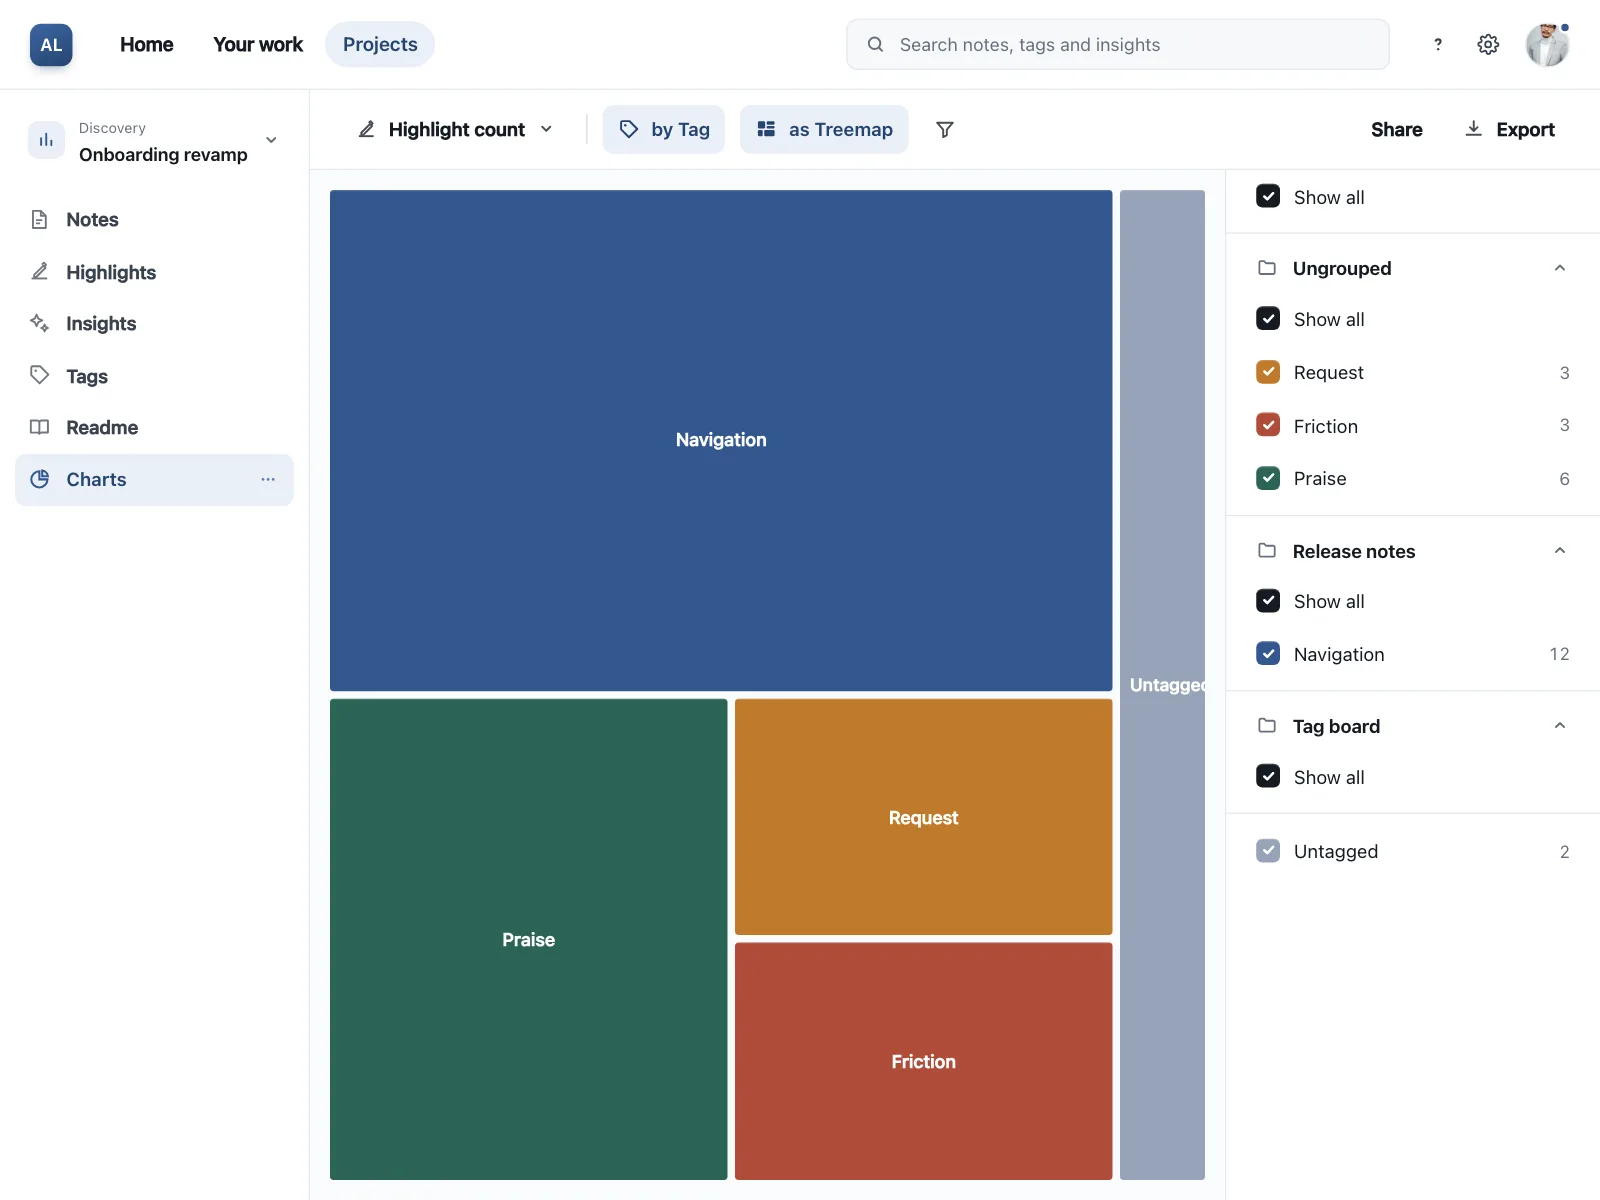
Task: Toggle Show all under Tag board
Action: pos(1268,776)
